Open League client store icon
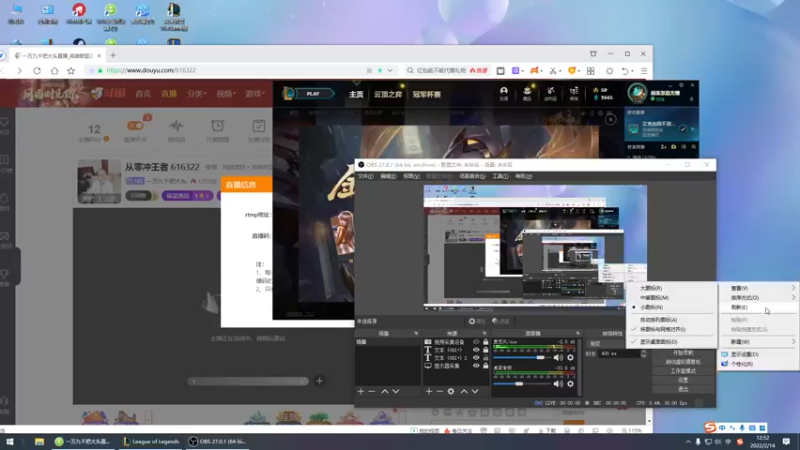The height and width of the screenshot is (450, 800). (574, 93)
